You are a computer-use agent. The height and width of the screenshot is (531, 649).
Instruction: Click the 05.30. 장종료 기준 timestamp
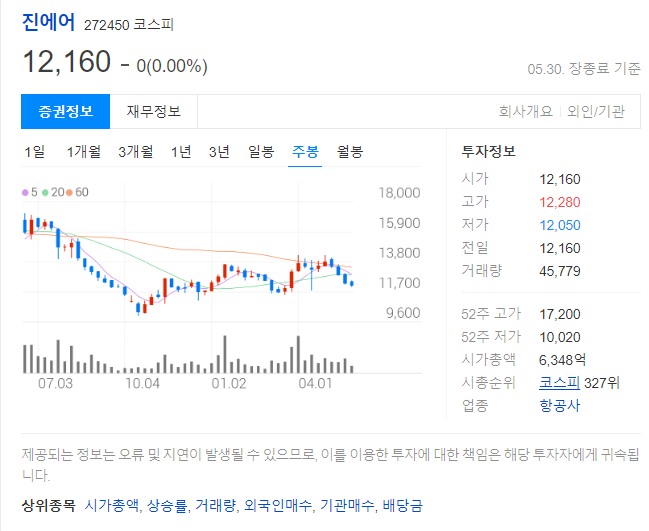point(584,69)
